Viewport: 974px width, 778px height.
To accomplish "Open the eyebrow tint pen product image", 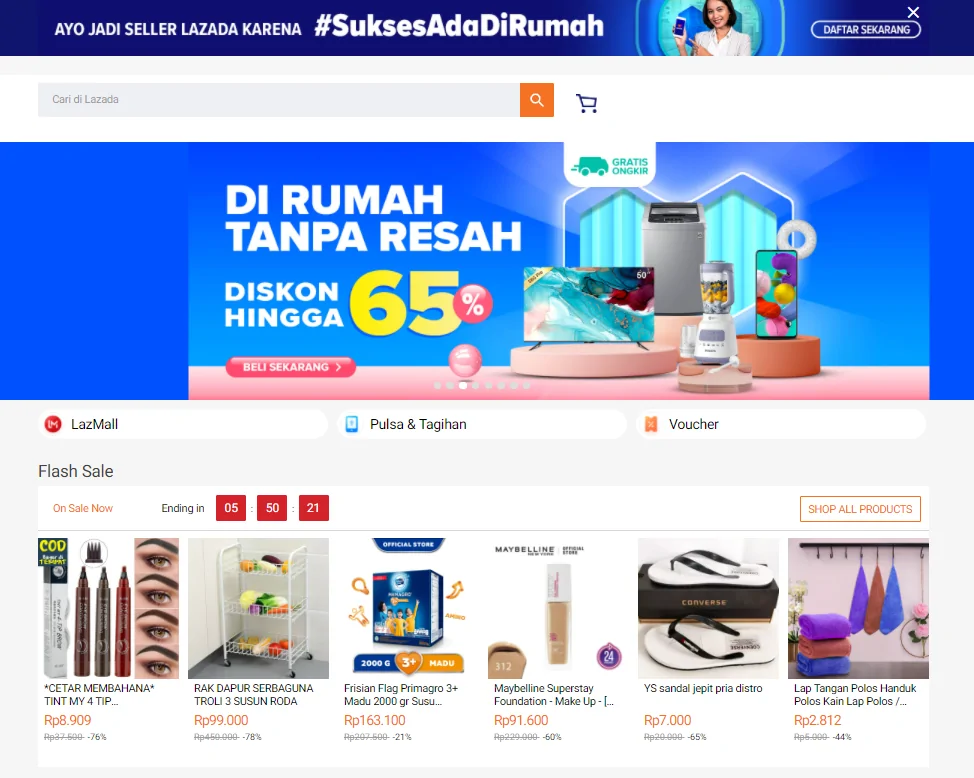I will (x=108, y=608).
